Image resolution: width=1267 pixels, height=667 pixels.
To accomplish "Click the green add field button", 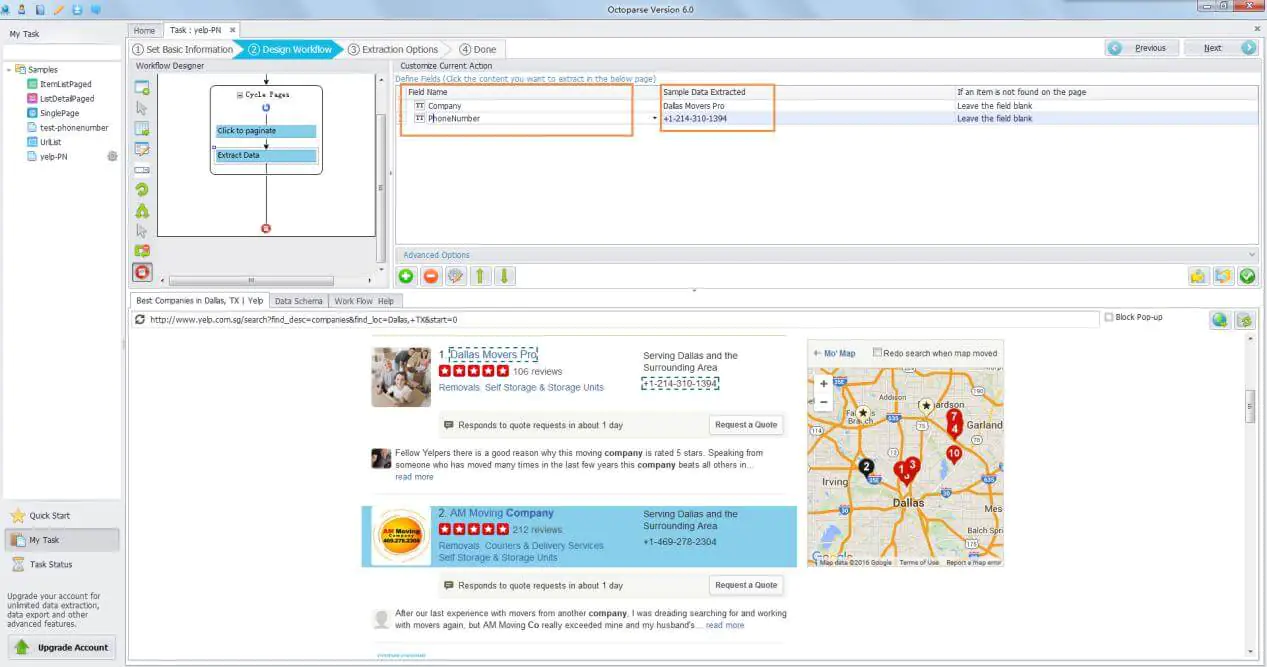I will click(406, 276).
